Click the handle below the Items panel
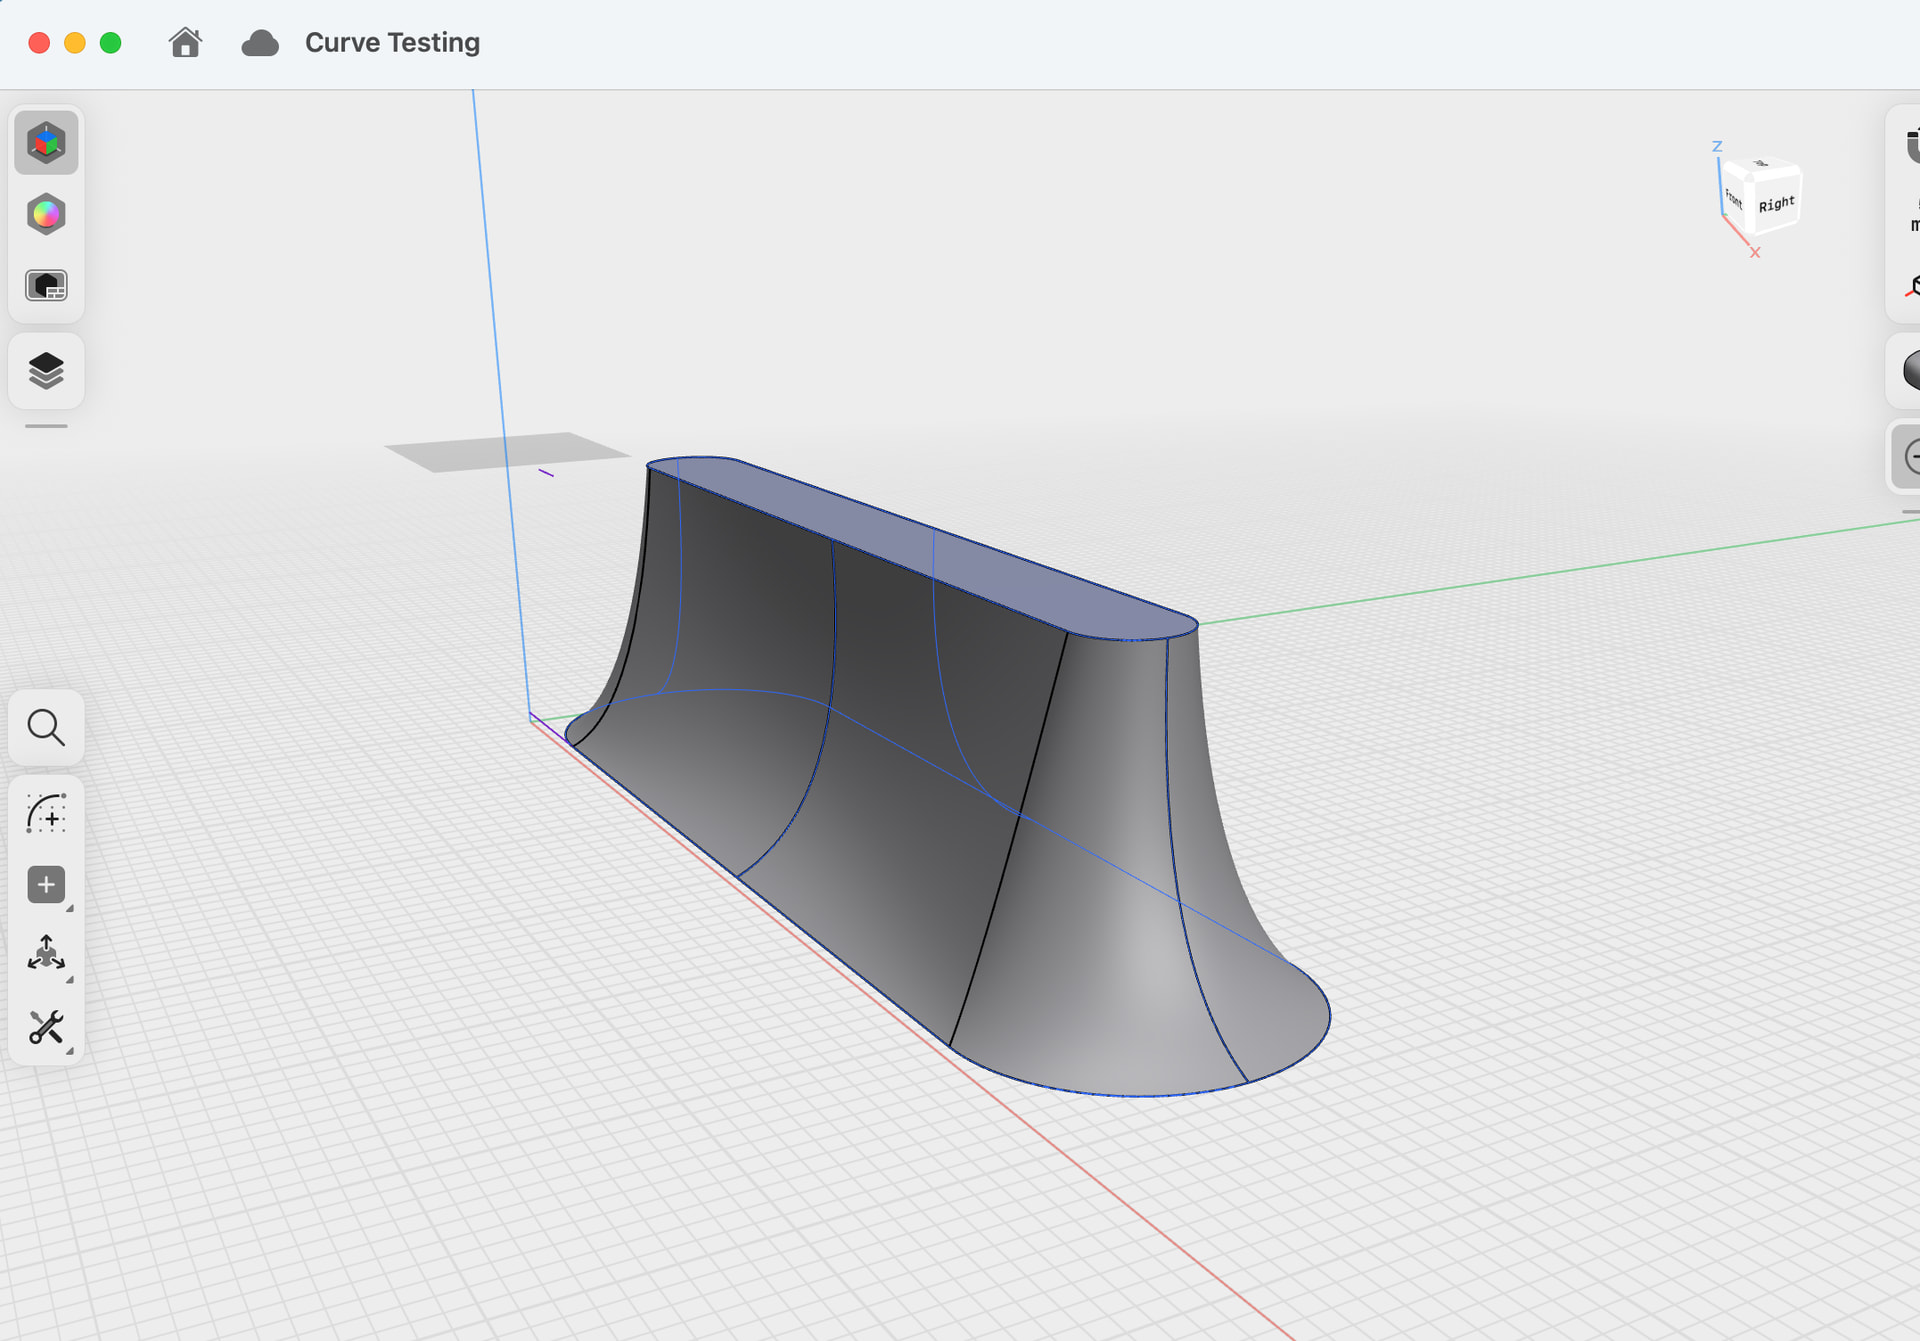This screenshot has width=1920, height=1341. coord(46,426)
